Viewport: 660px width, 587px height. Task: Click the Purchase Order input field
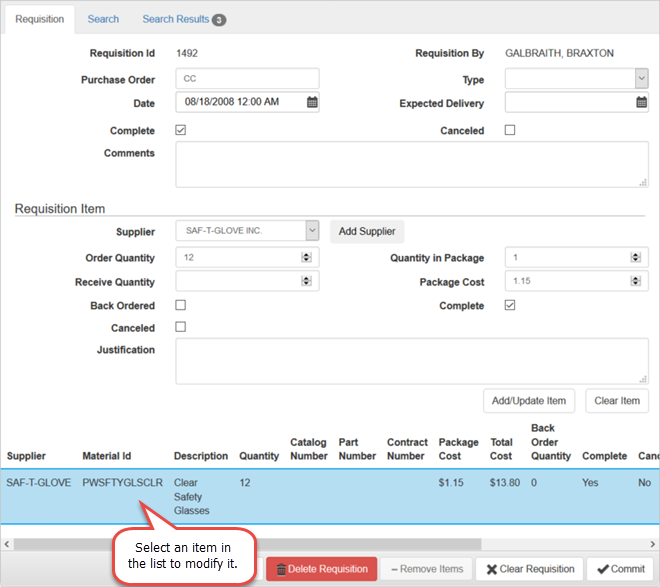pos(247,79)
